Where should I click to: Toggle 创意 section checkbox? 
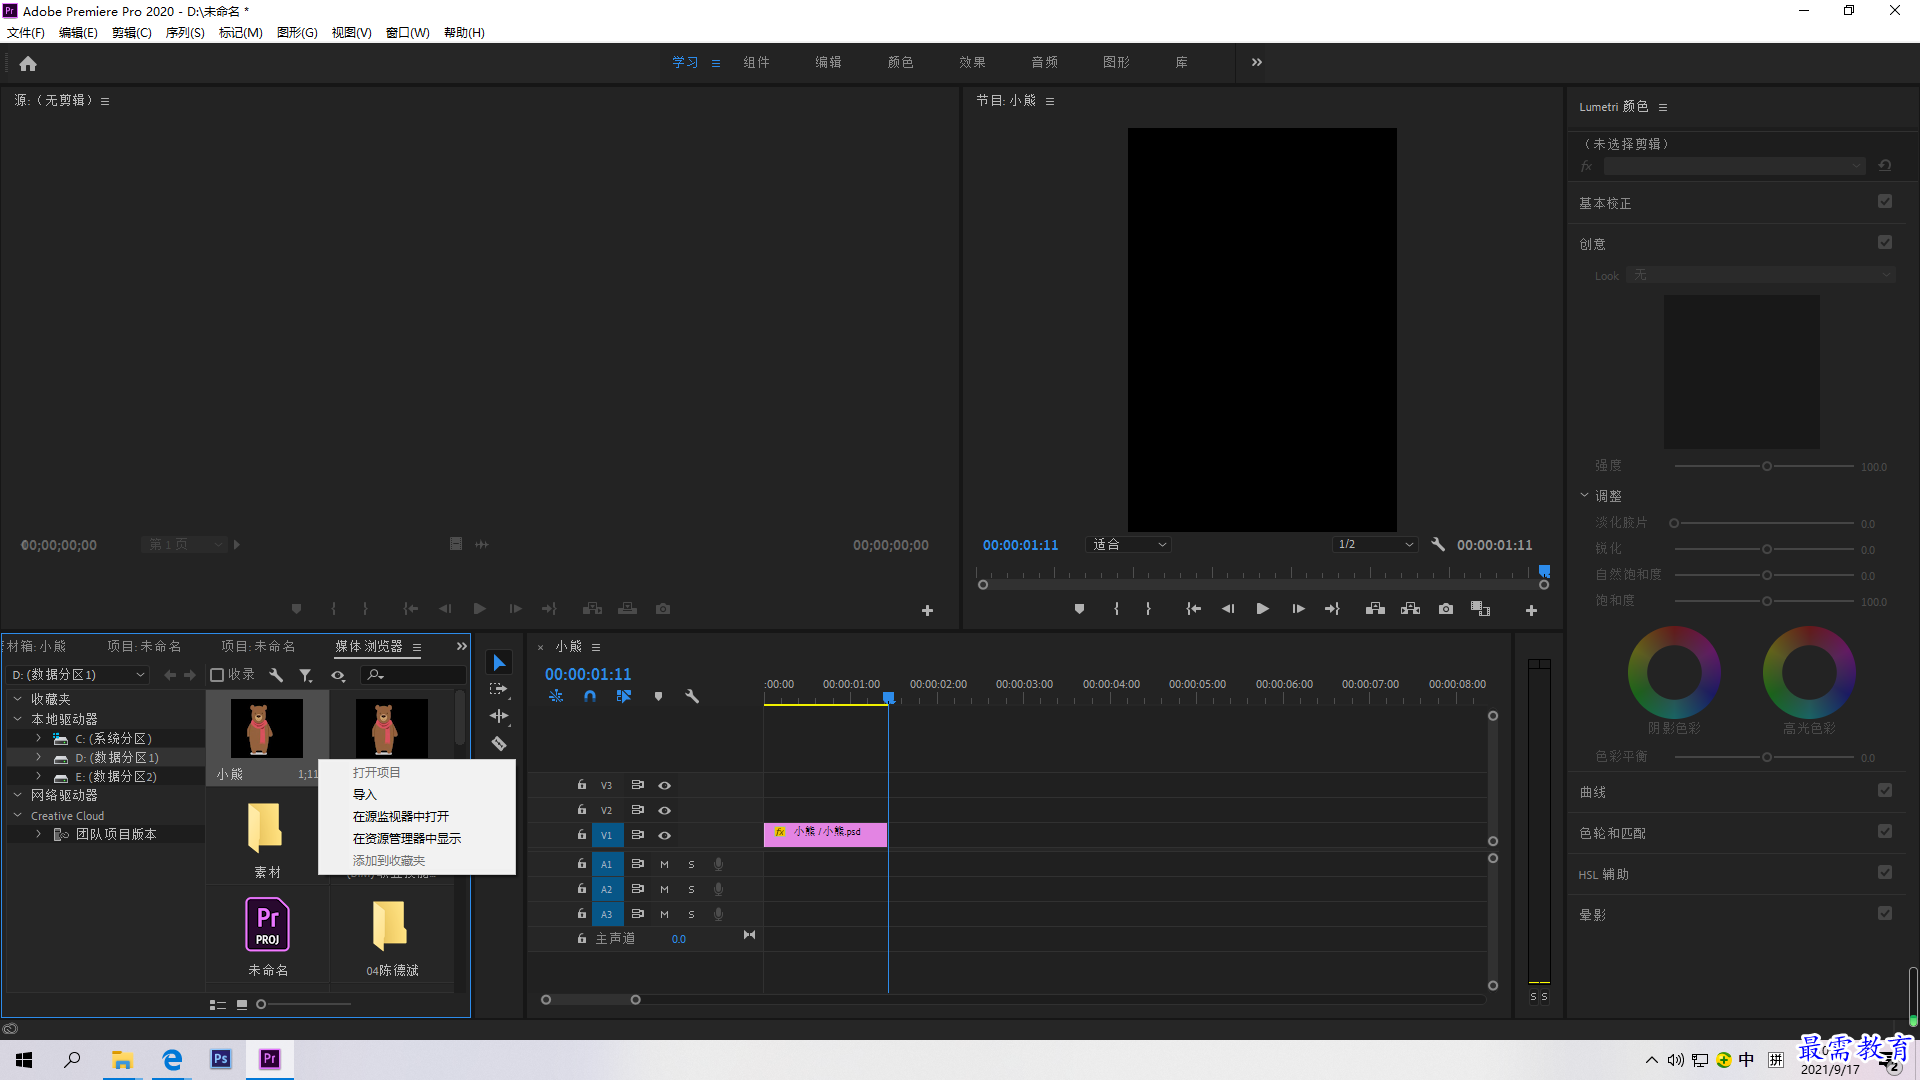(x=1885, y=242)
